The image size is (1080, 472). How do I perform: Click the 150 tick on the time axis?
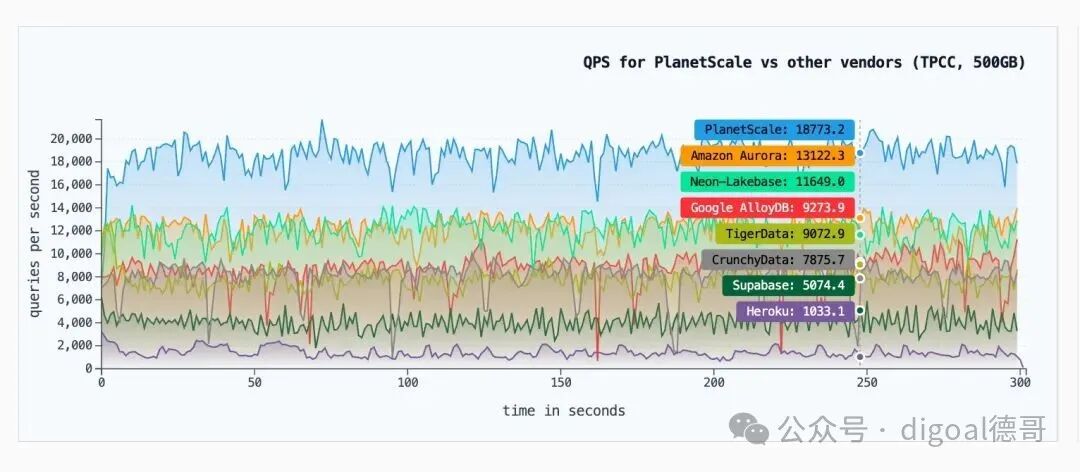pos(561,382)
